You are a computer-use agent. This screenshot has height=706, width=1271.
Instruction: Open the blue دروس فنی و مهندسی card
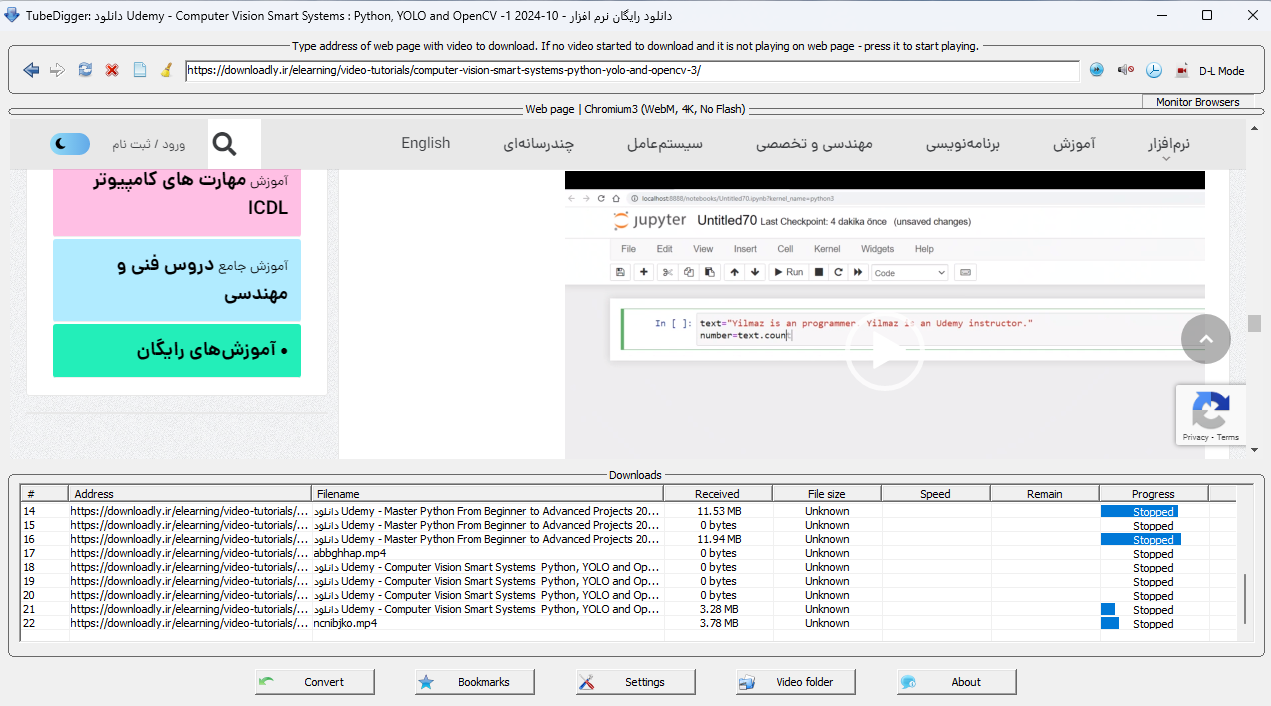(x=177, y=280)
